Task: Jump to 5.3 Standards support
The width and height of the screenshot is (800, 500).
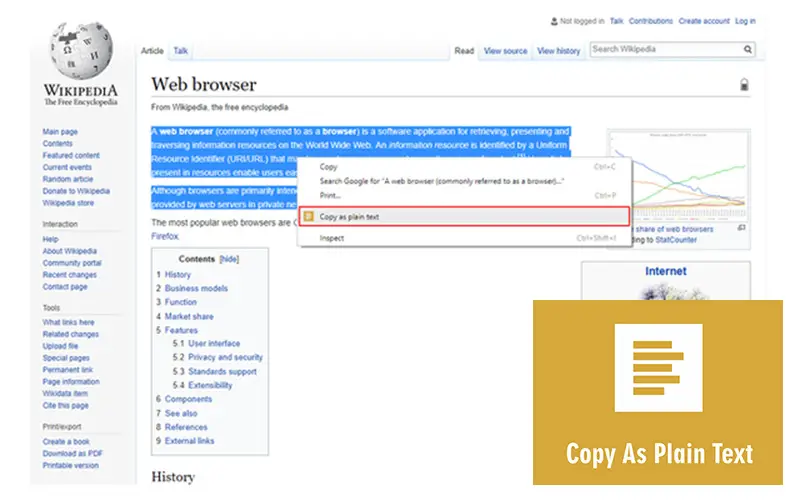Action: 214,371
